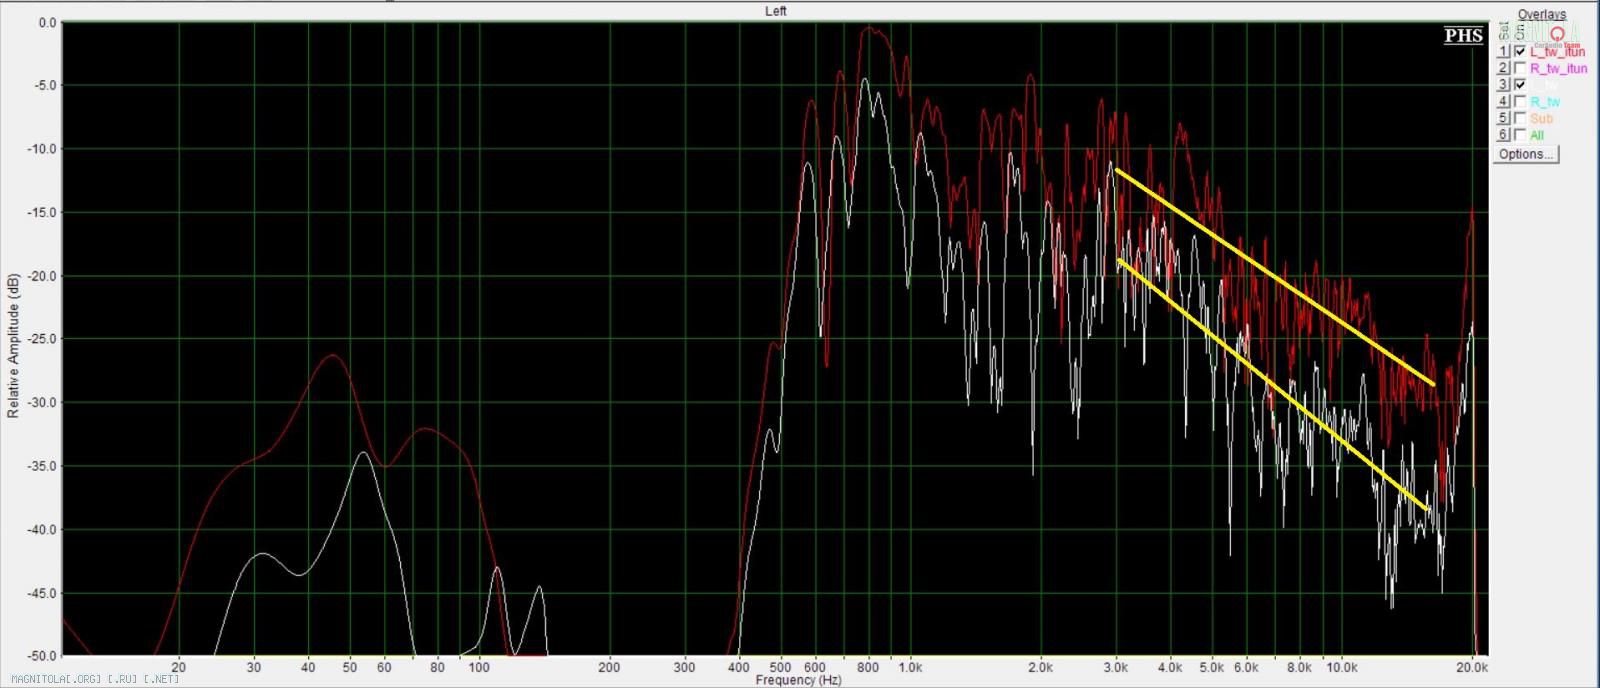
Task: Disable the L_tw_itun overlay checkbox
Action: point(1520,51)
